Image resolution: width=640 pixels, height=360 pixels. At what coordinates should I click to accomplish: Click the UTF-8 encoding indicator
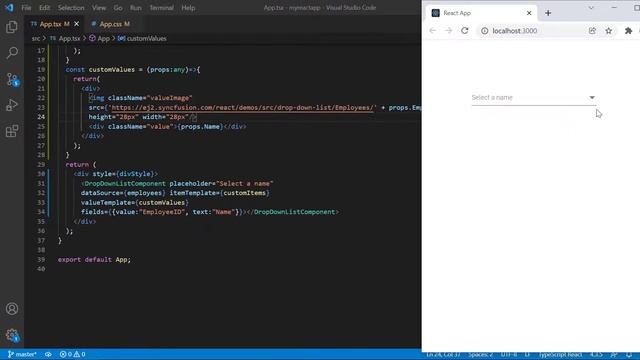point(509,354)
